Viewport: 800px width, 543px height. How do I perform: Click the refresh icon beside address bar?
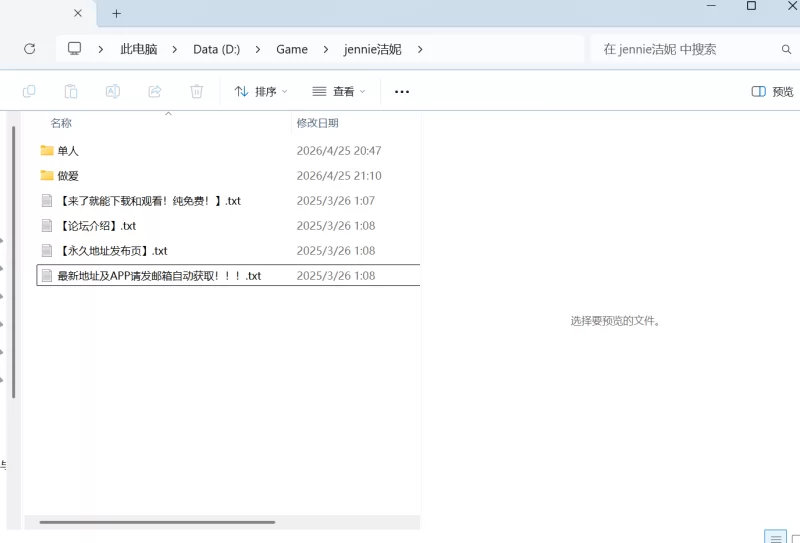pos(30,49)
